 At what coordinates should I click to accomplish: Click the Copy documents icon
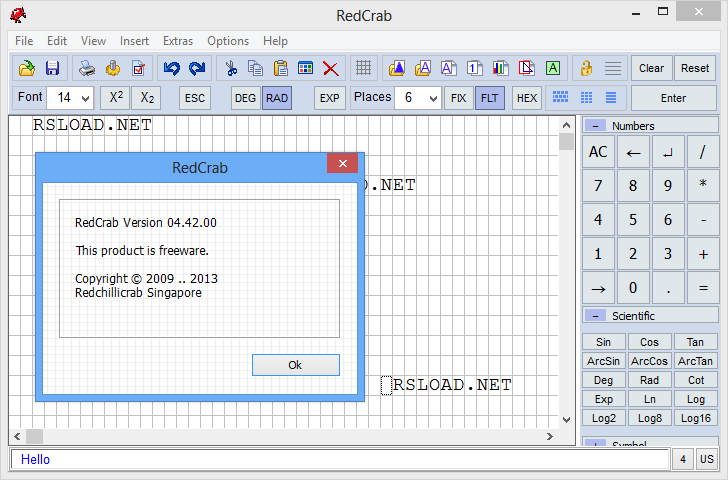click(x=255, y=68)
